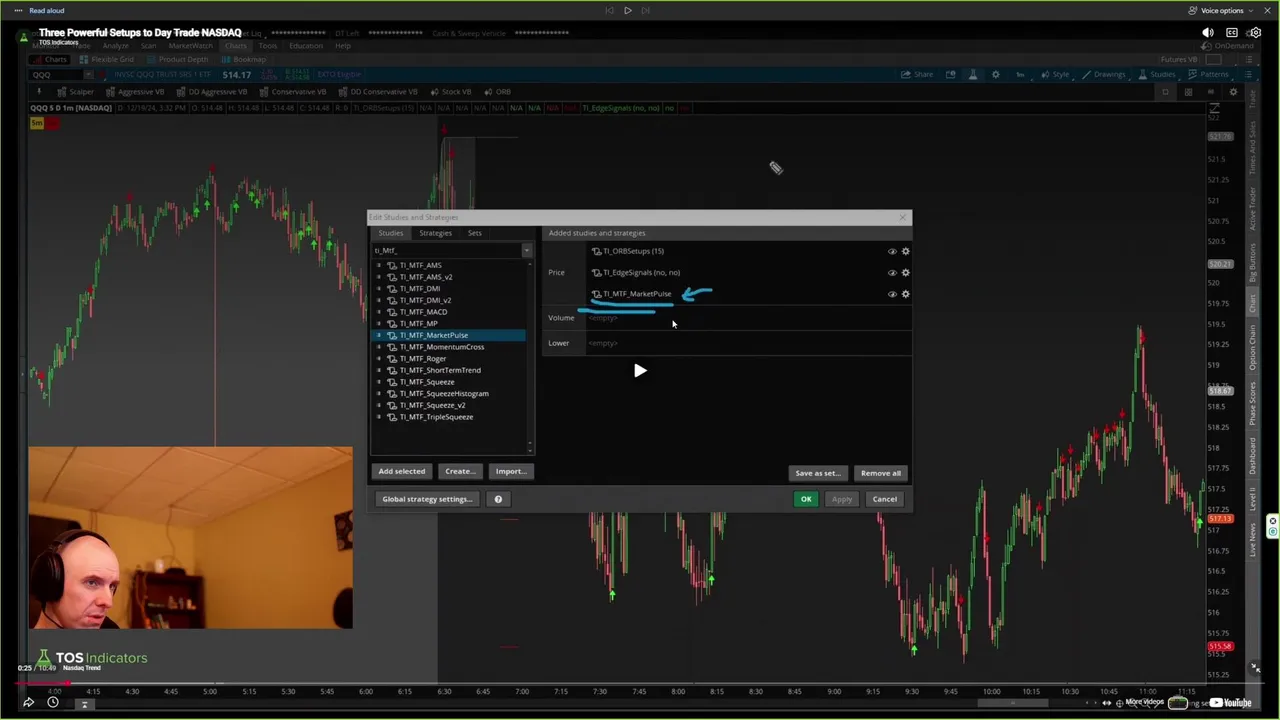Image resolution: width=1280 pixels, height=720 pixels.
Task: Open gear settings for TI_MTF_MarketPulse study
Action: 906,294
